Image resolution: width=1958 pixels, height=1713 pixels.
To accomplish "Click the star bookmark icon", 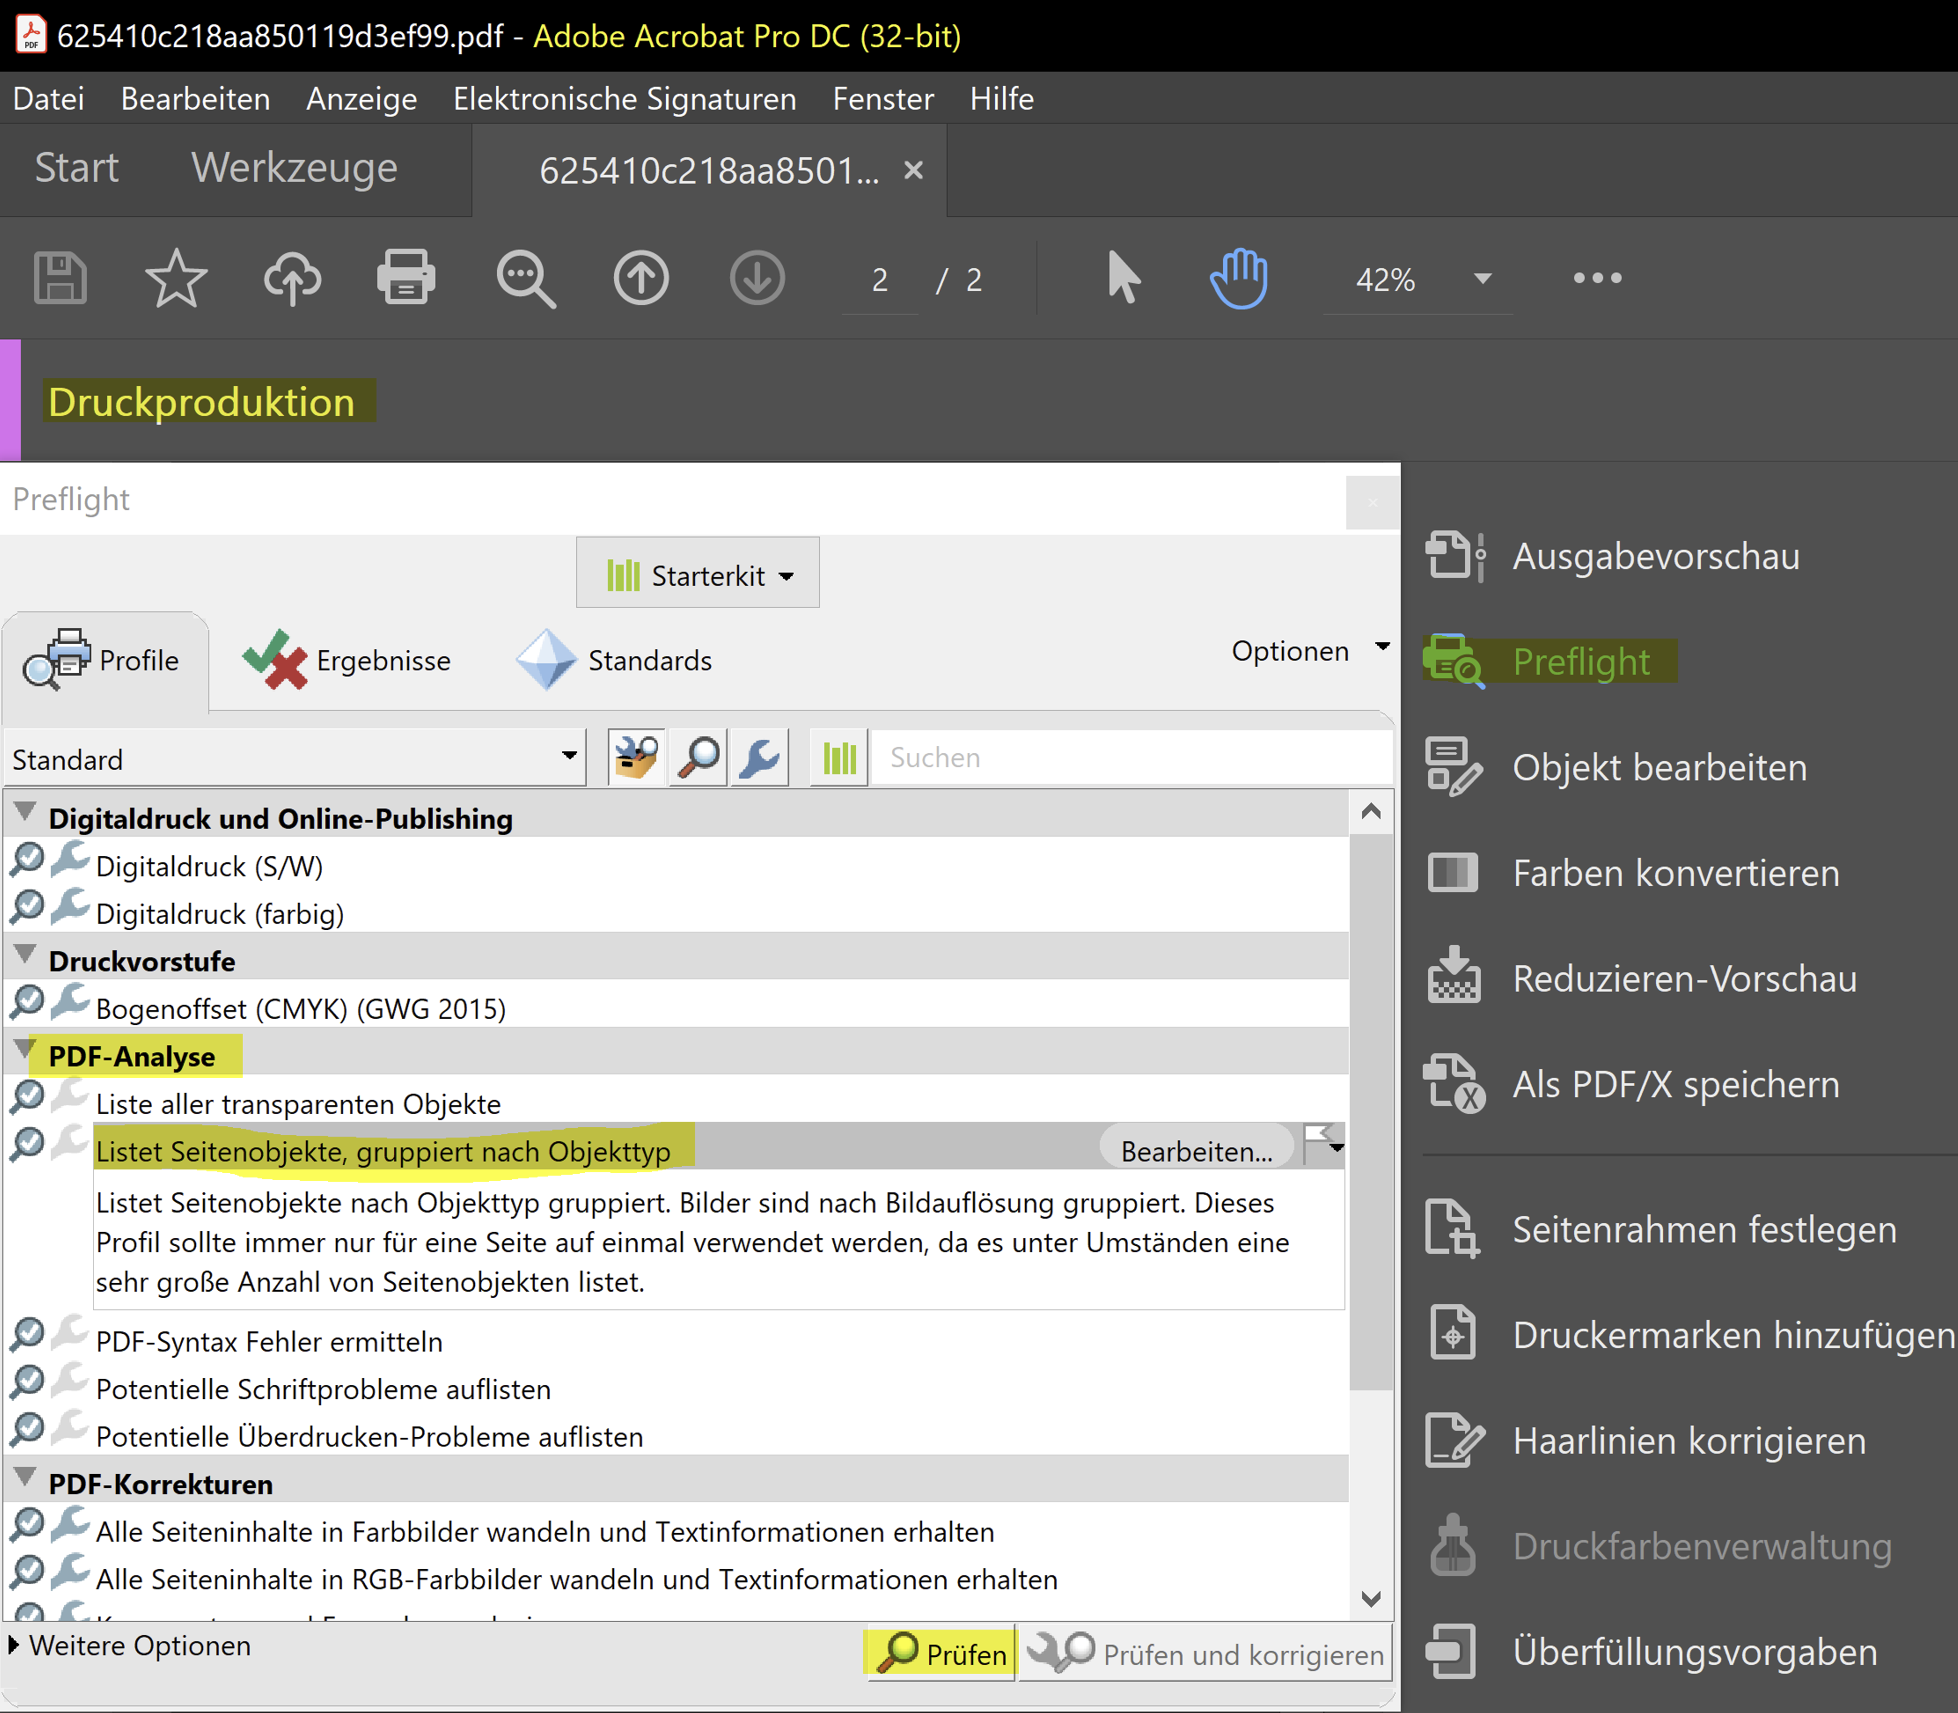I will tap(176, 278).
